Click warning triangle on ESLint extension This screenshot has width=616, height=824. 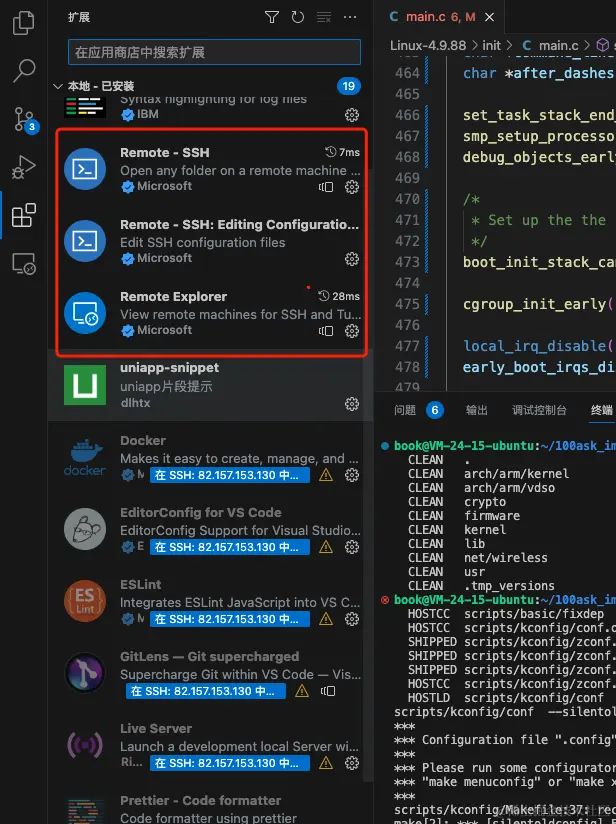(x=326, y=619)
